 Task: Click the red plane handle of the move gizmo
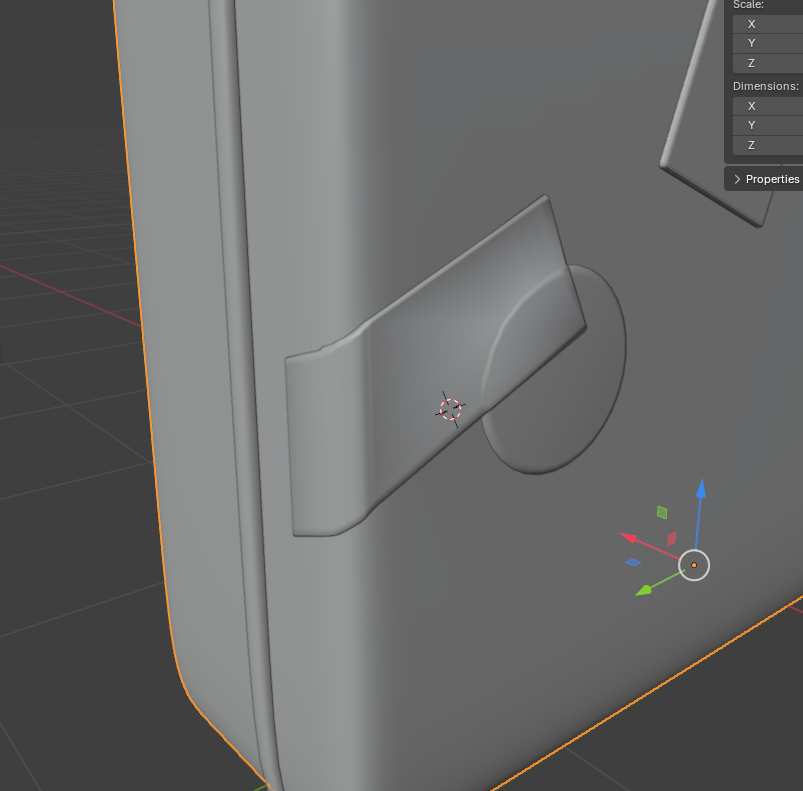click(x=672, y=539)
